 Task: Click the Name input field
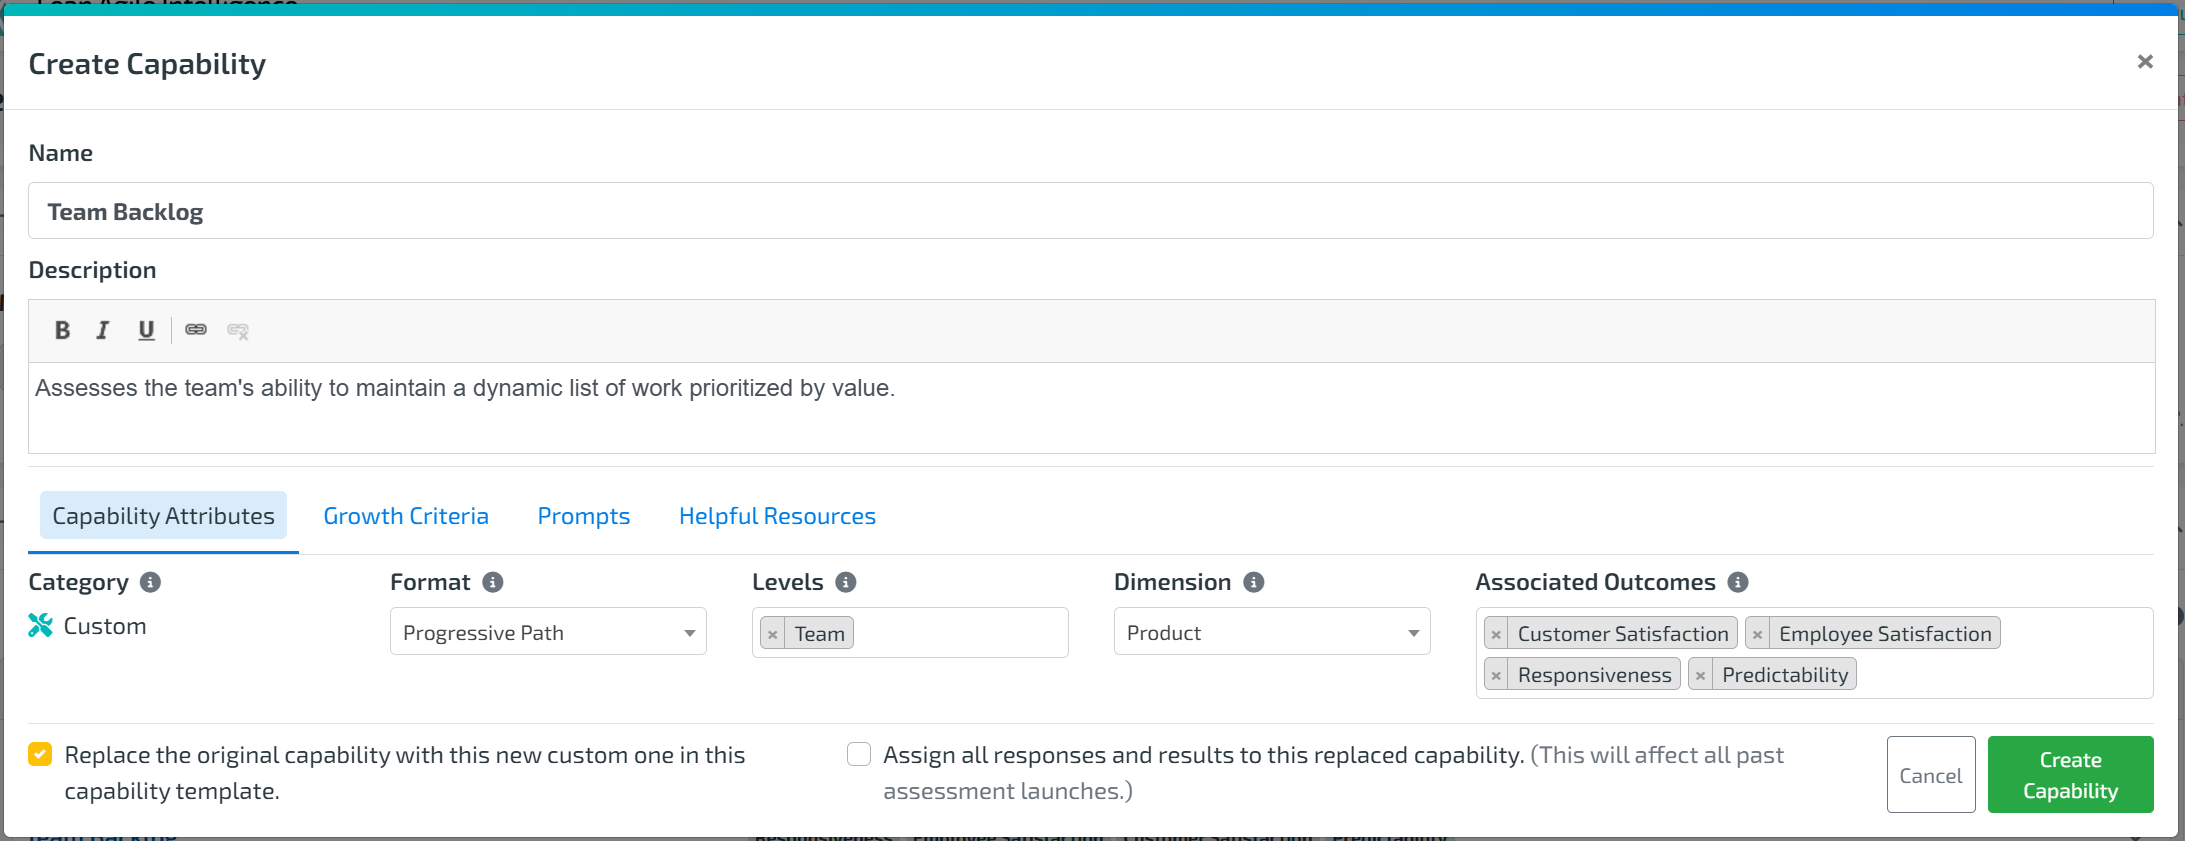tap(1090, 211)
